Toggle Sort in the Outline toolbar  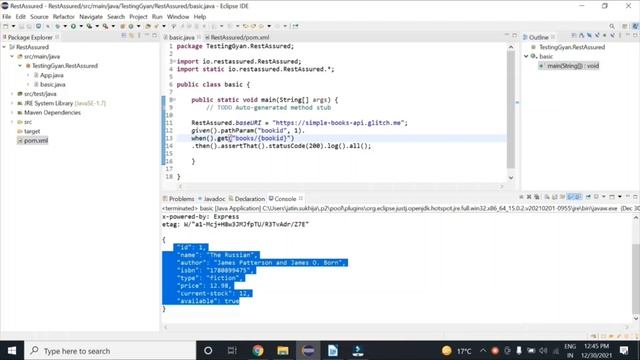(x=582, y=36)
